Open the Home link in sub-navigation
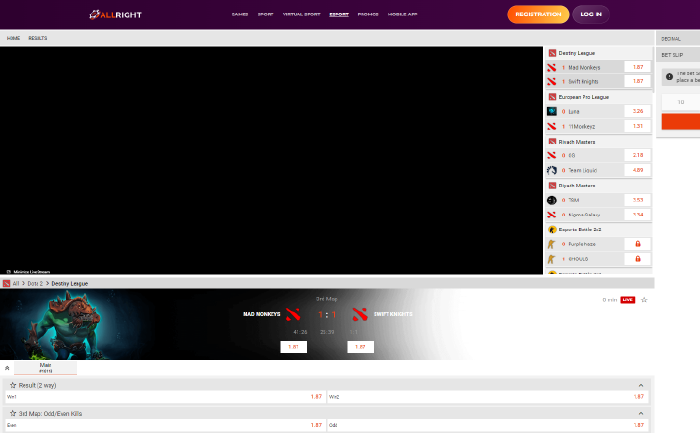Viewport: 700px width, 433px height. click(x=13, y=38)
